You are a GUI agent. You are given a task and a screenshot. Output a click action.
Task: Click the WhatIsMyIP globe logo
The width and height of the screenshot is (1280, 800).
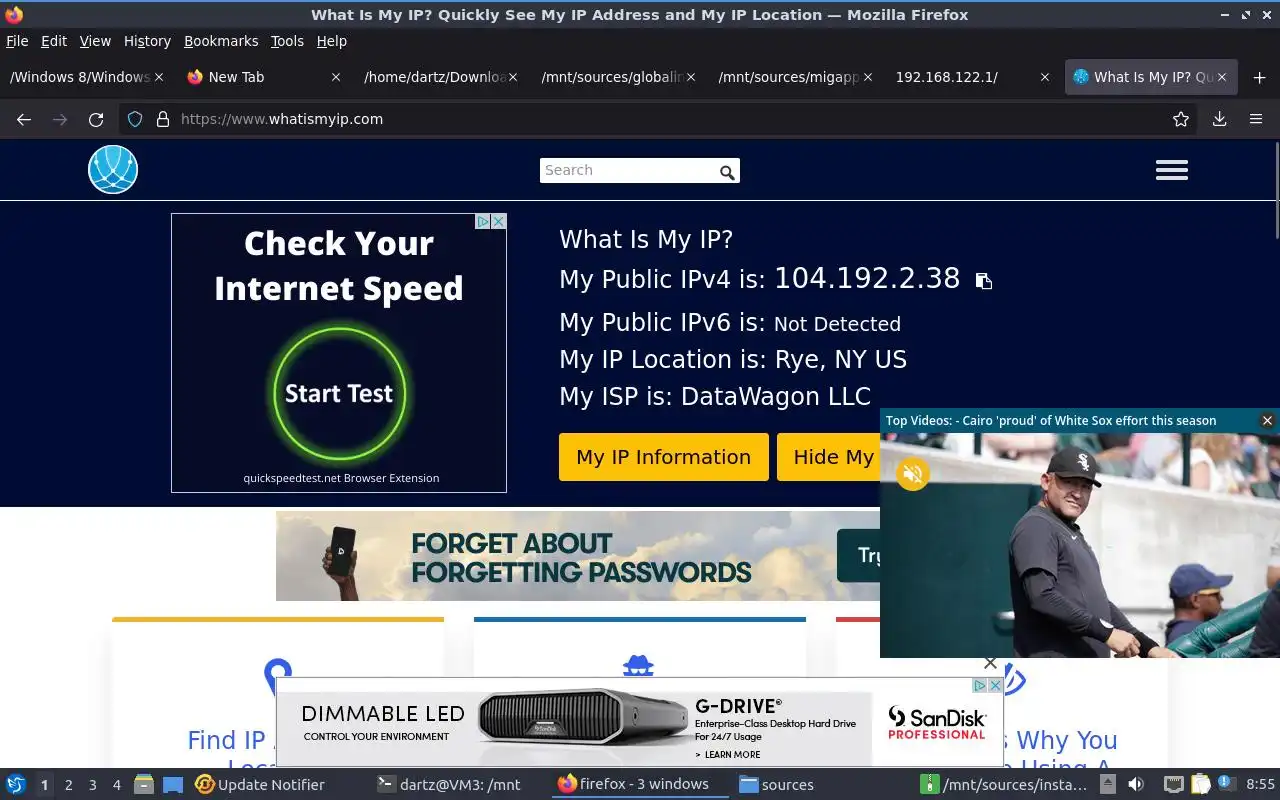click(x=113, y=169)
